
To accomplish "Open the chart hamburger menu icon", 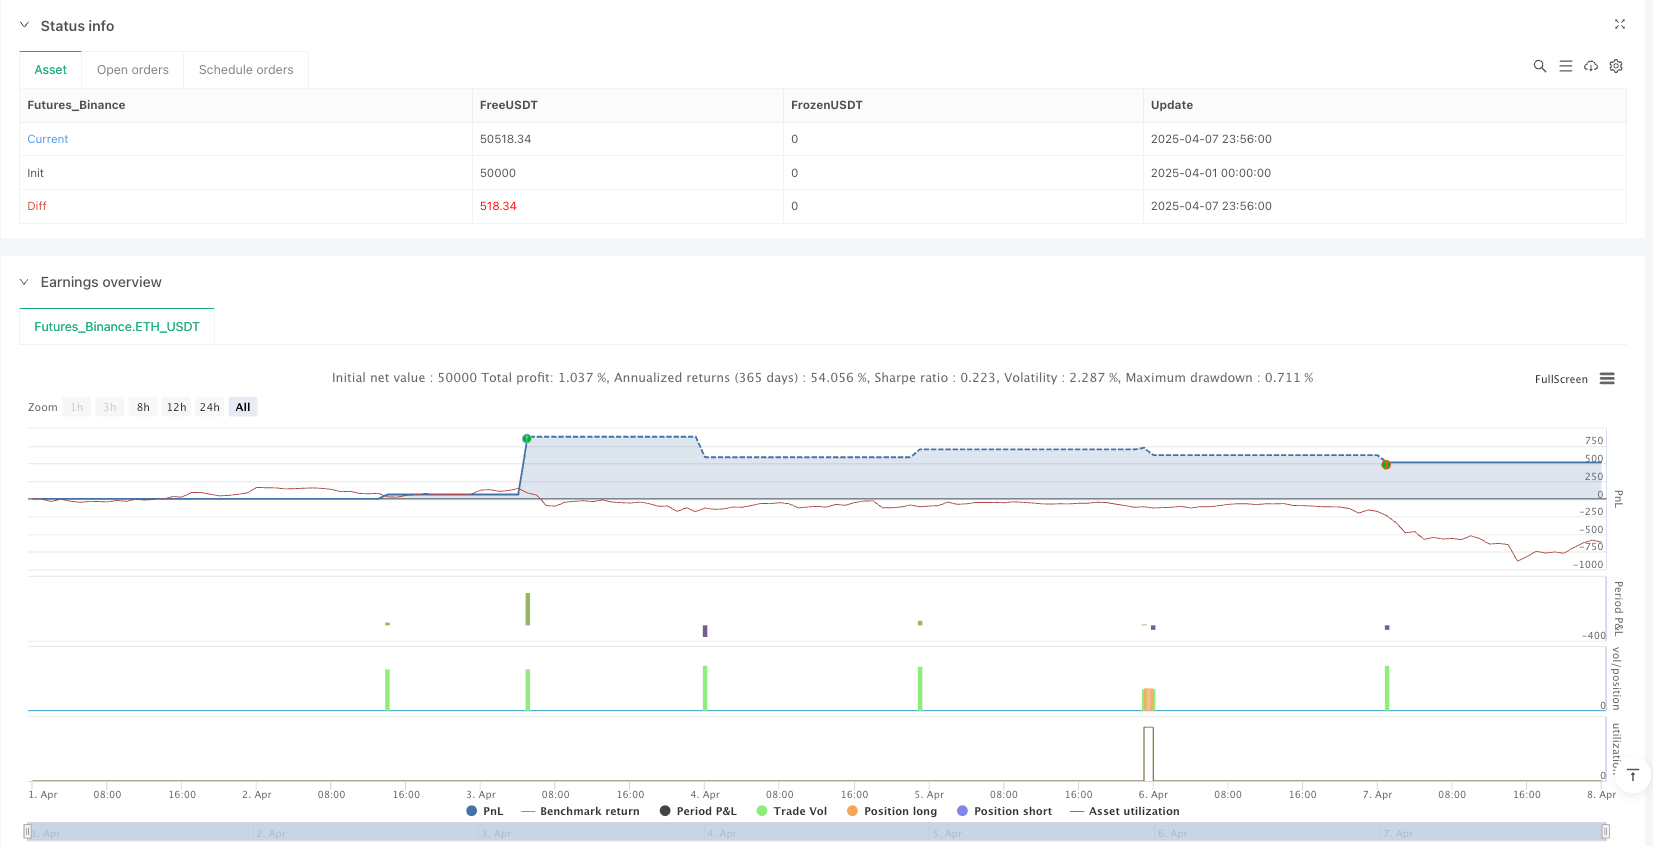I will click(1607, 379).
